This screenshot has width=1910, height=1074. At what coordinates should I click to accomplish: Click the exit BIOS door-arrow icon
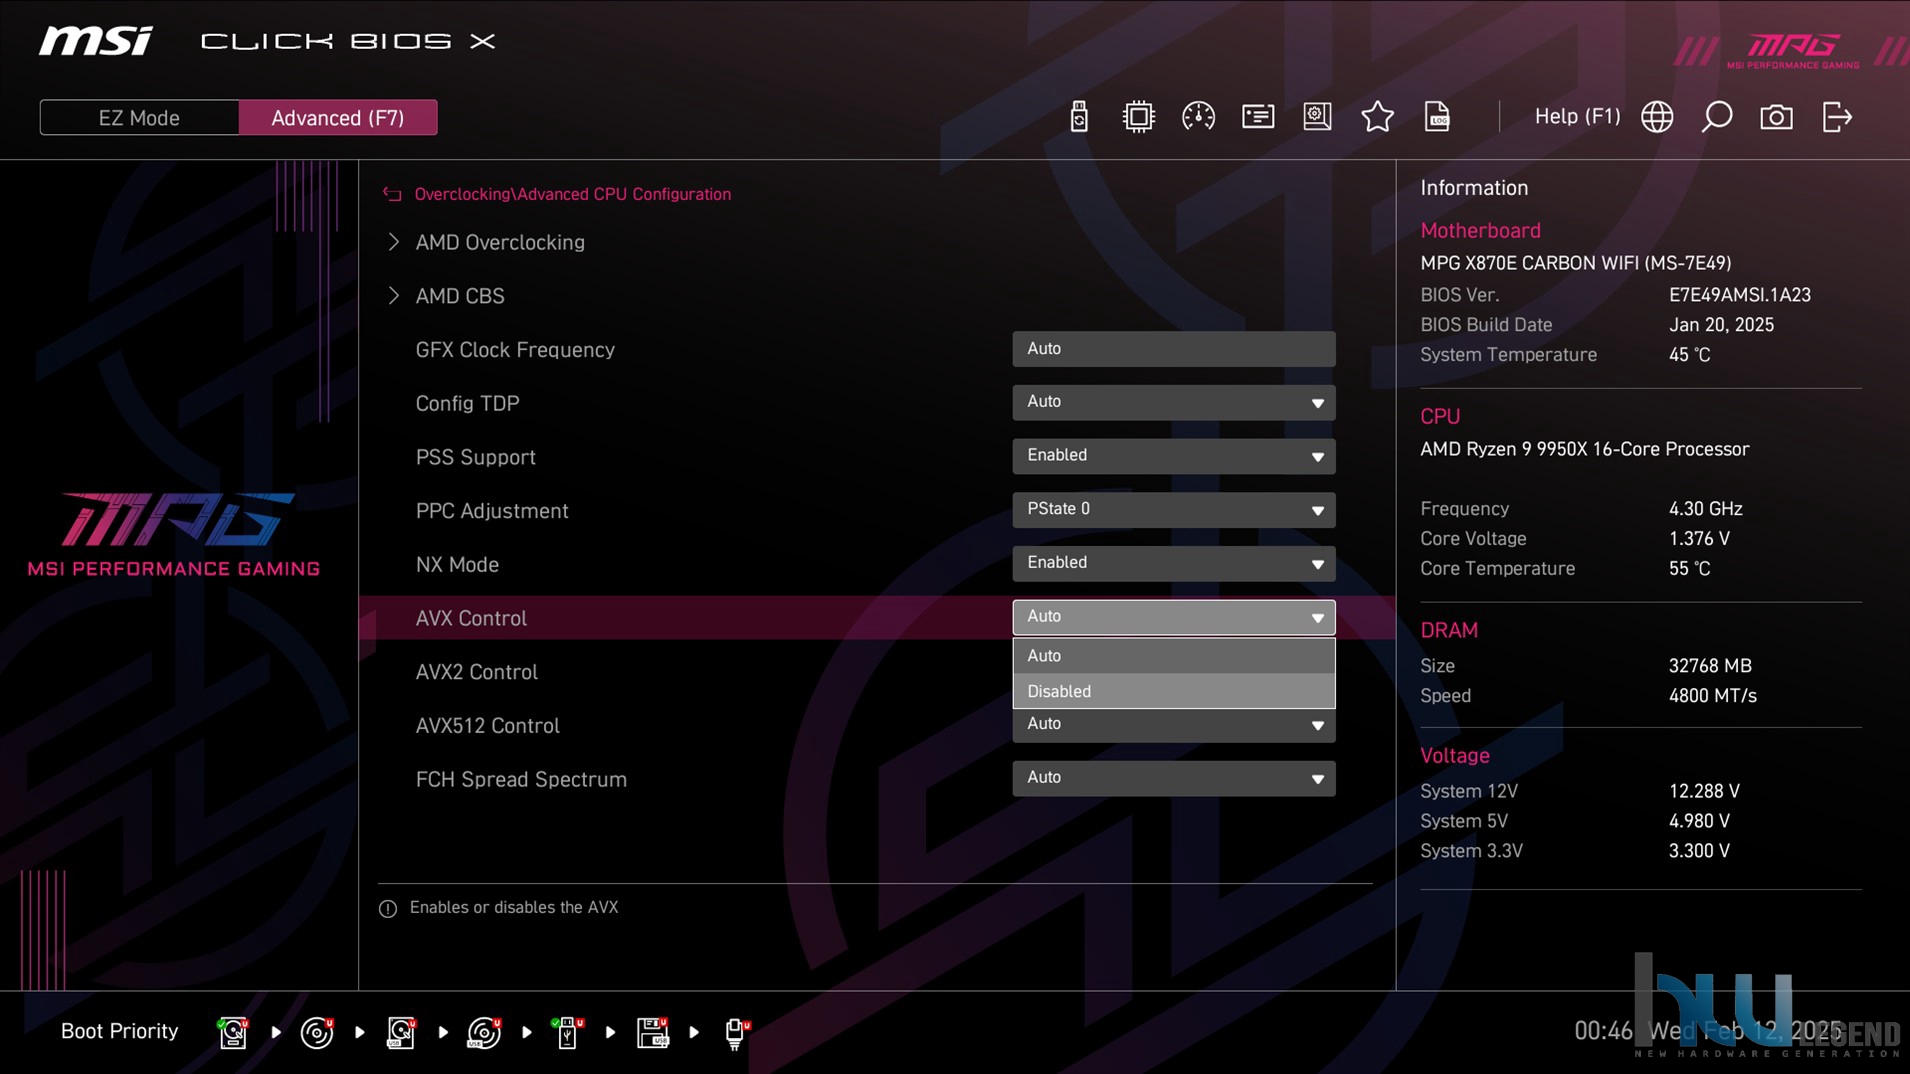click(x=1837, y=117)
